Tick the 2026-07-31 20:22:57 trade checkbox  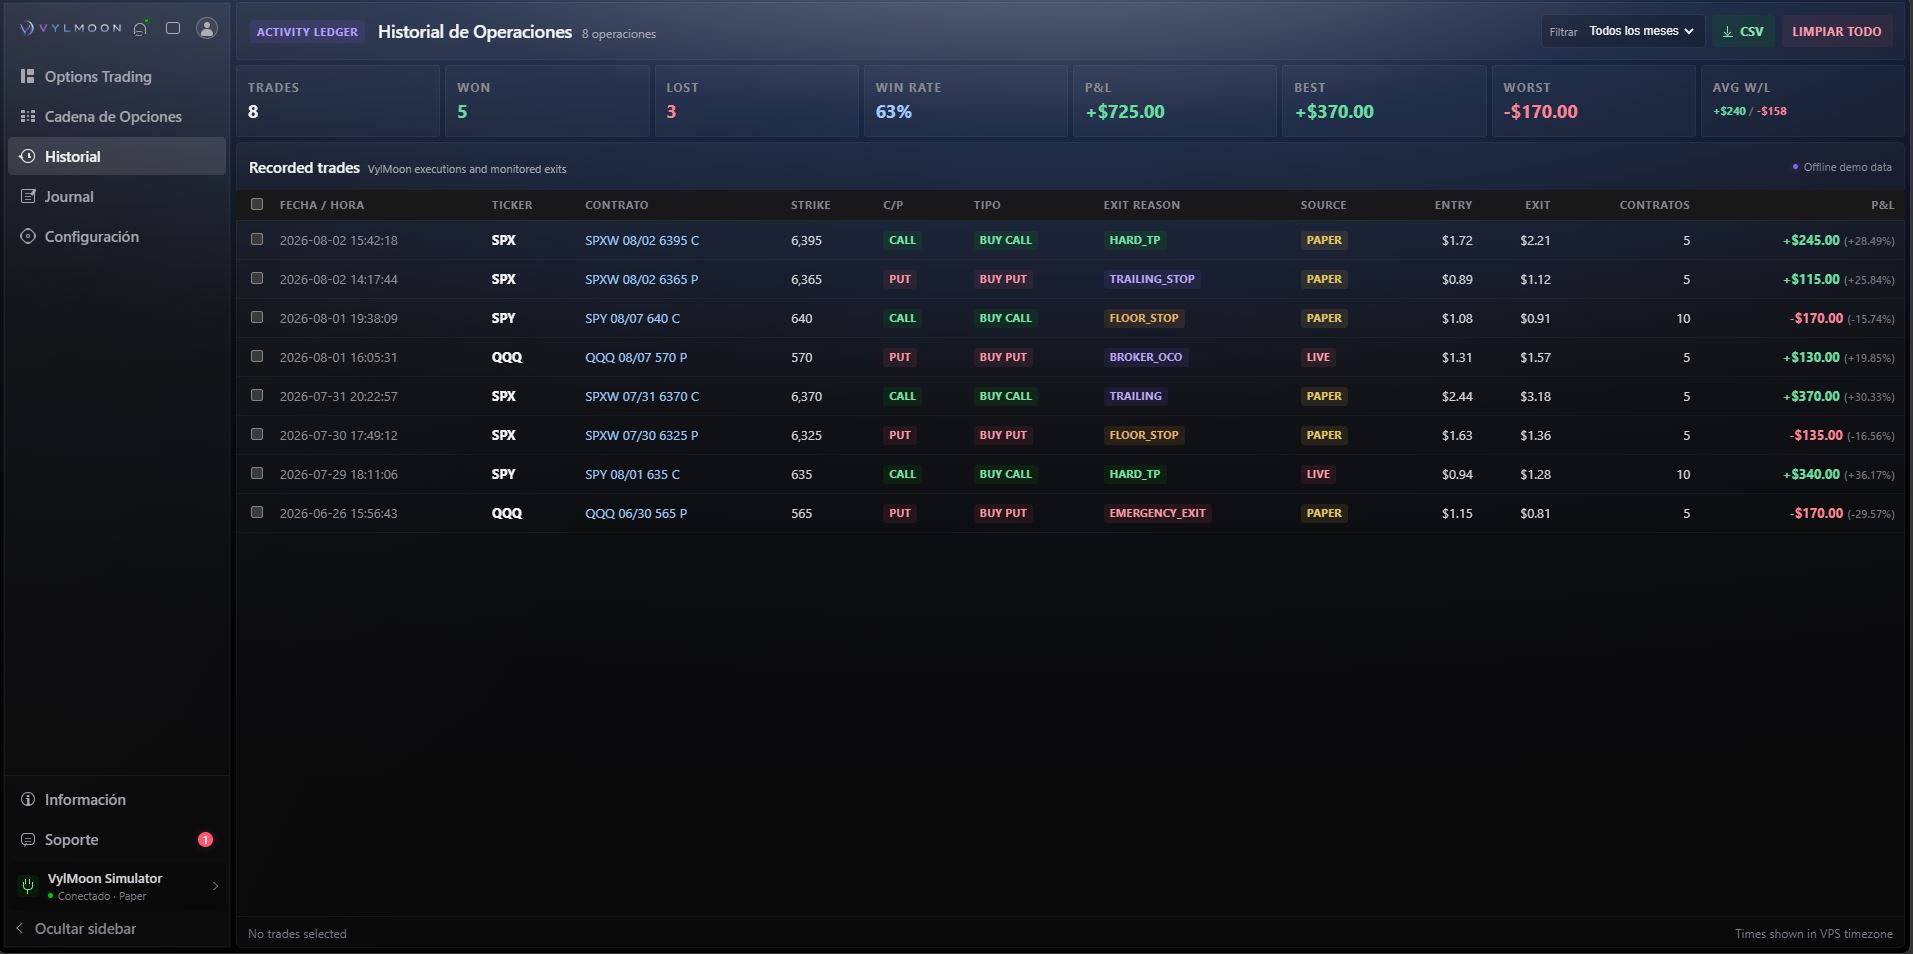(257, 396)
